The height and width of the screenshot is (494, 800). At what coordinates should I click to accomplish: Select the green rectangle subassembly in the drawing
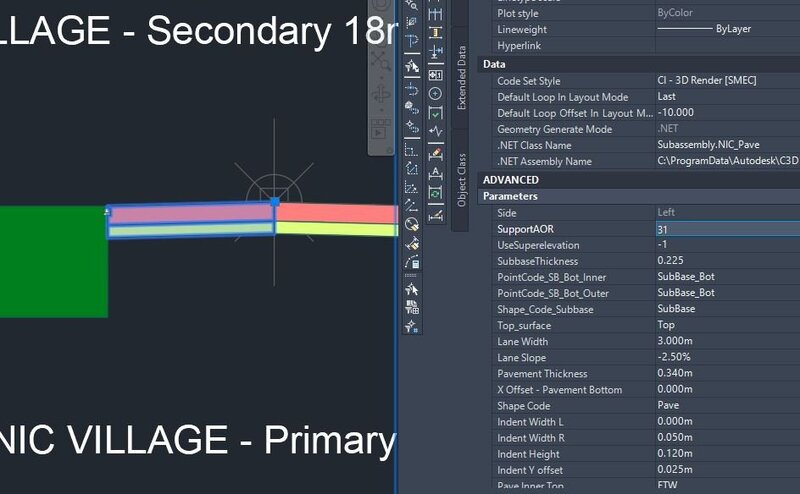(x=54, y=262)
